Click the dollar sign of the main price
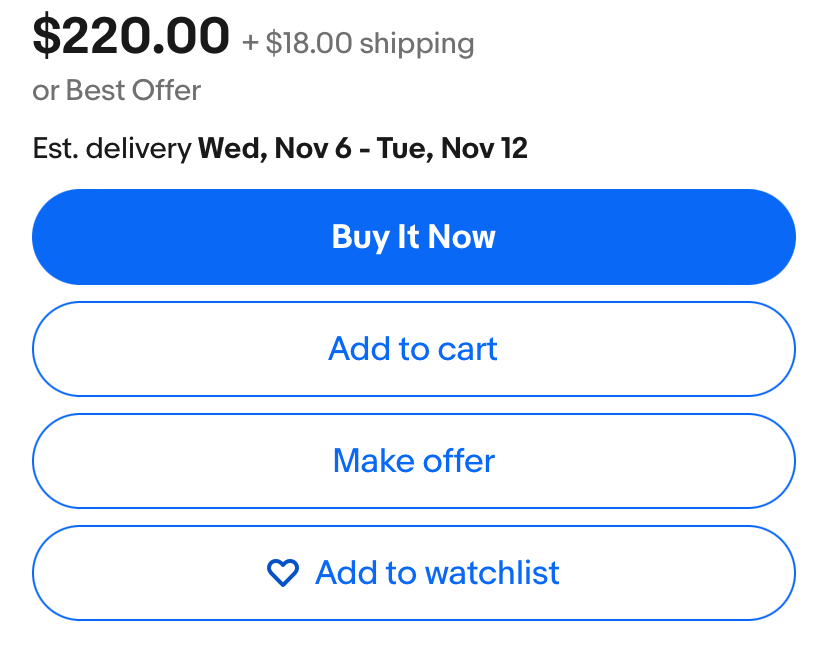828x645 pixels. point(46,36)
